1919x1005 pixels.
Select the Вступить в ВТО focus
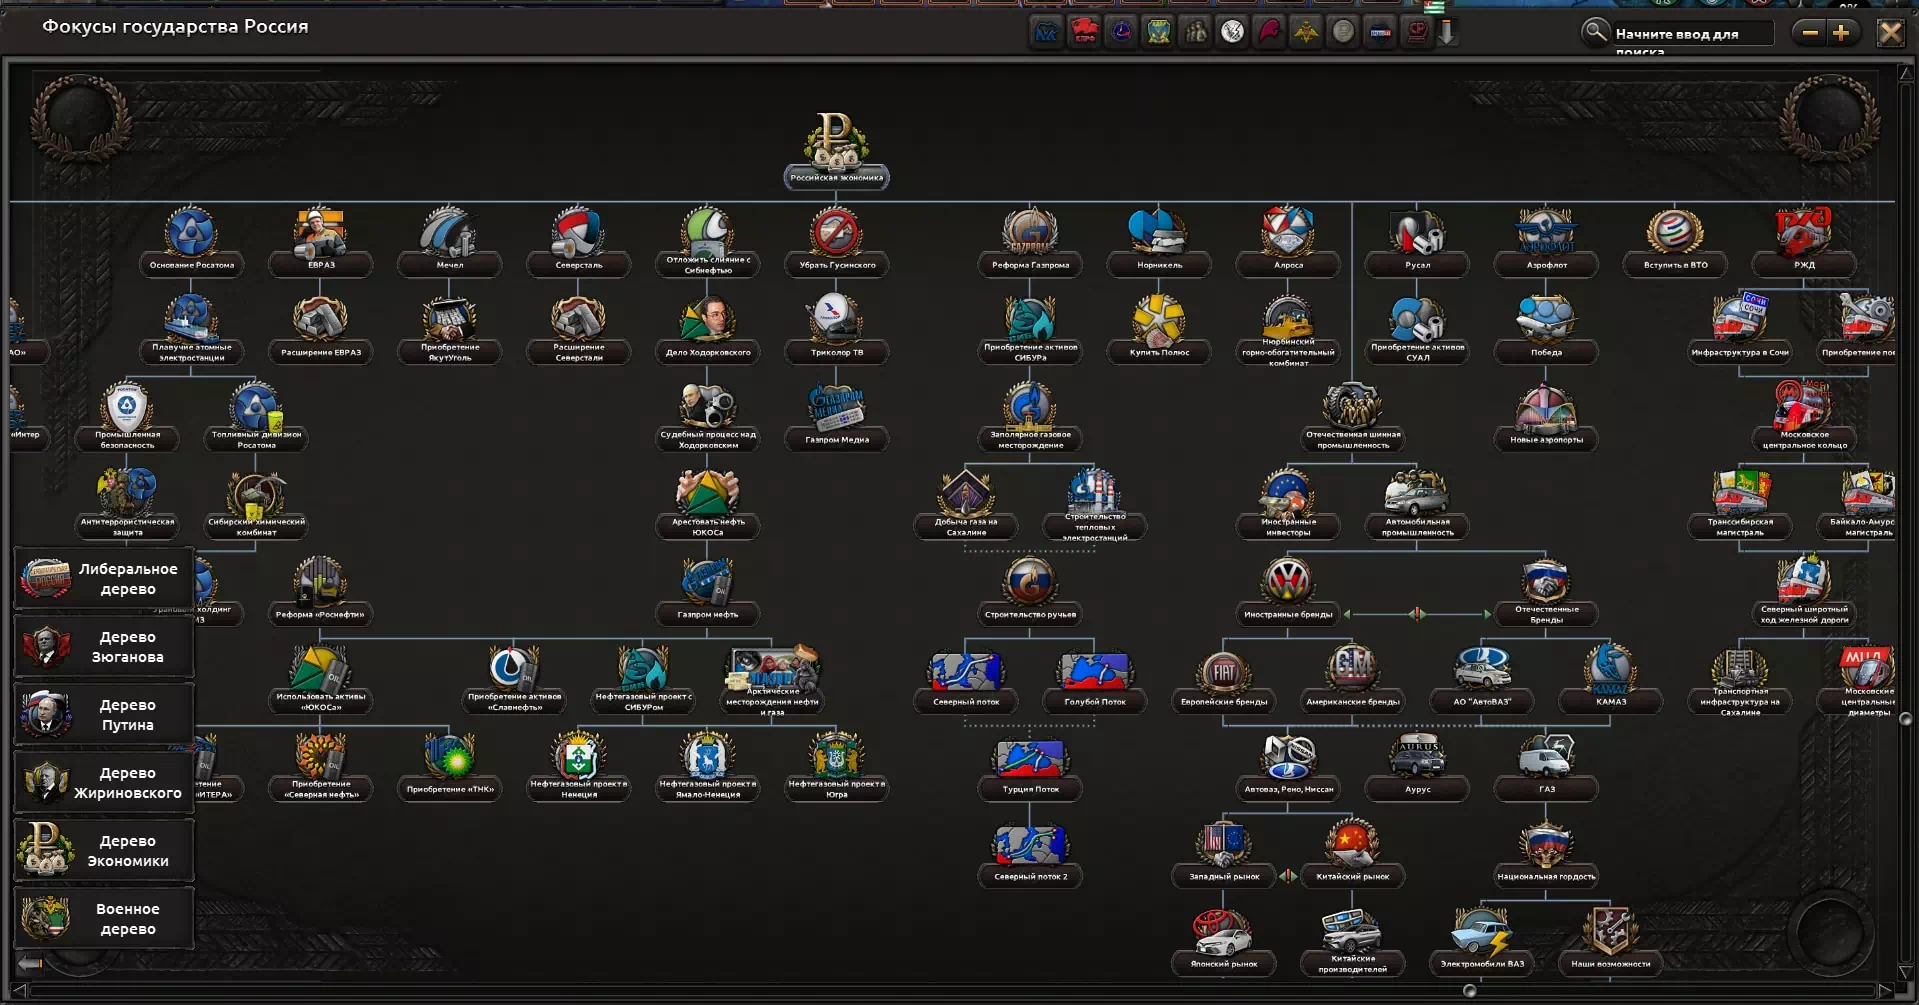pyautogui.click(x=1675, y=240)
